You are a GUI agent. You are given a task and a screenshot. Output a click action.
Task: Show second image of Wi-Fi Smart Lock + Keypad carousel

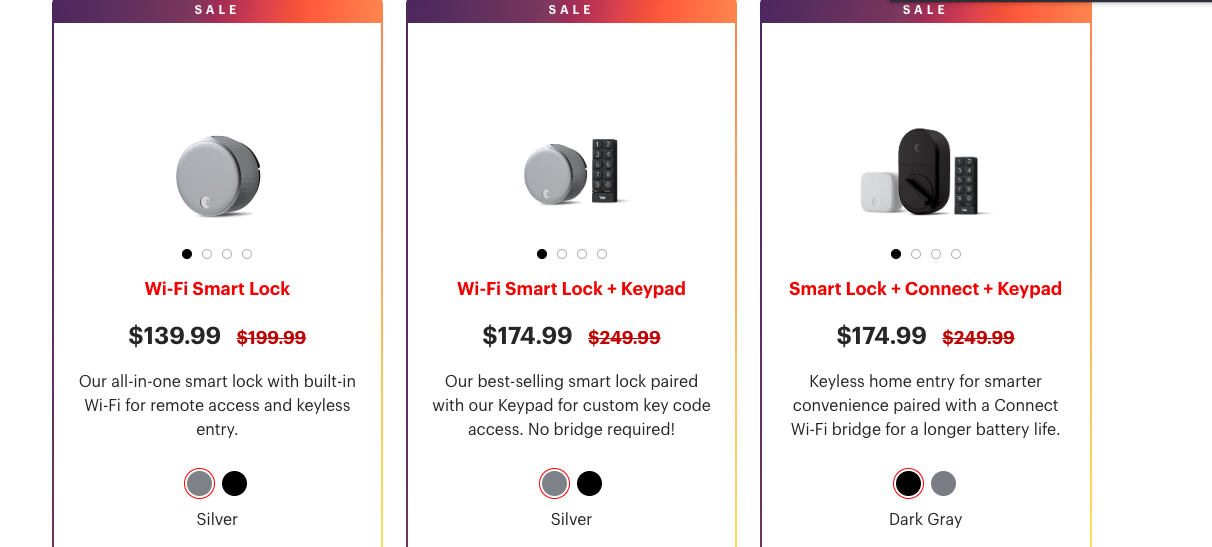(562, 254)
